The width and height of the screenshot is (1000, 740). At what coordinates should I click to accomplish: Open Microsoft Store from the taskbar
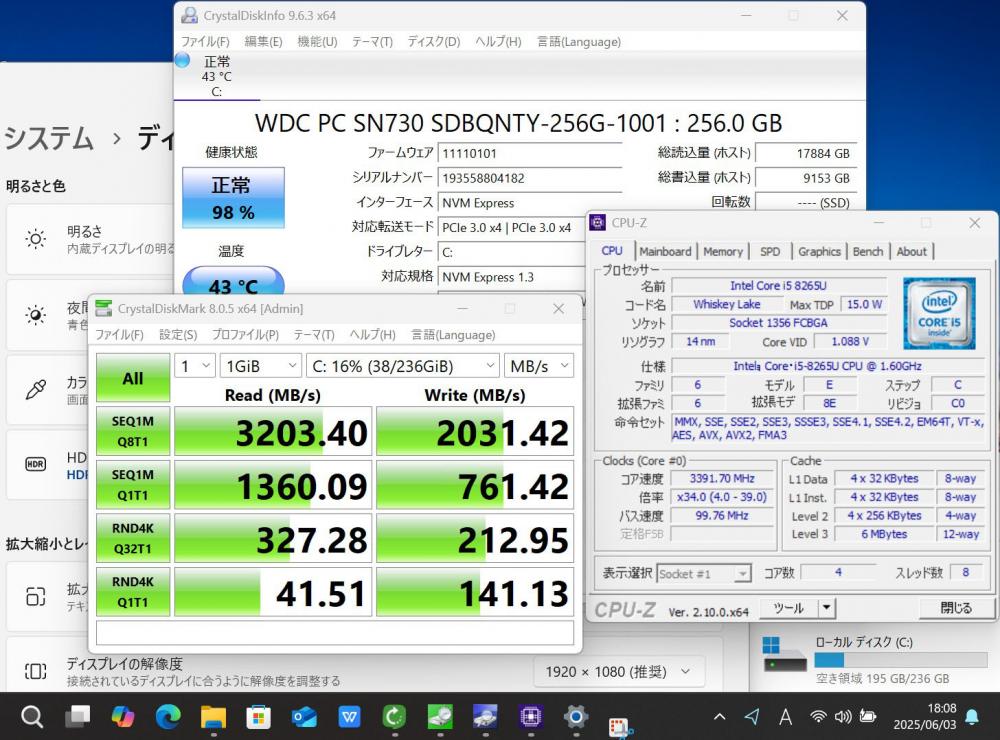coord(258,717)
